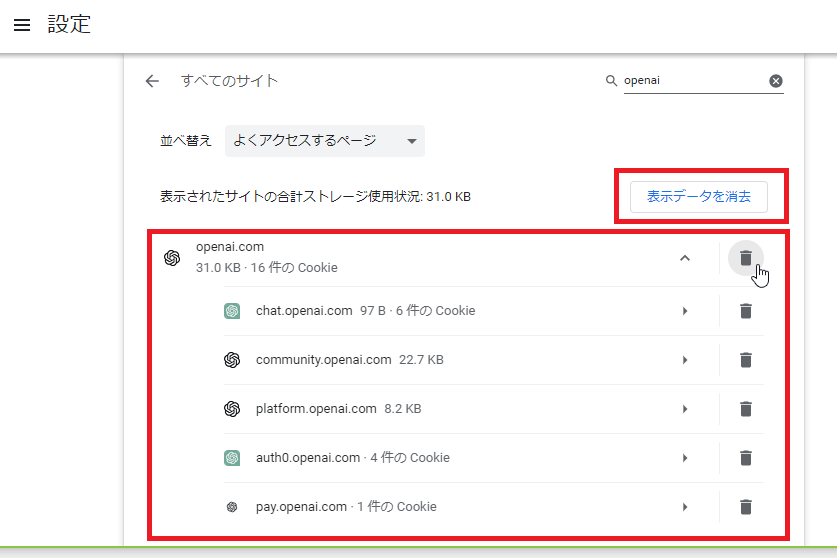Click the 表示データを消去 button
The image size is (837, 558).
tap(698, 197)
